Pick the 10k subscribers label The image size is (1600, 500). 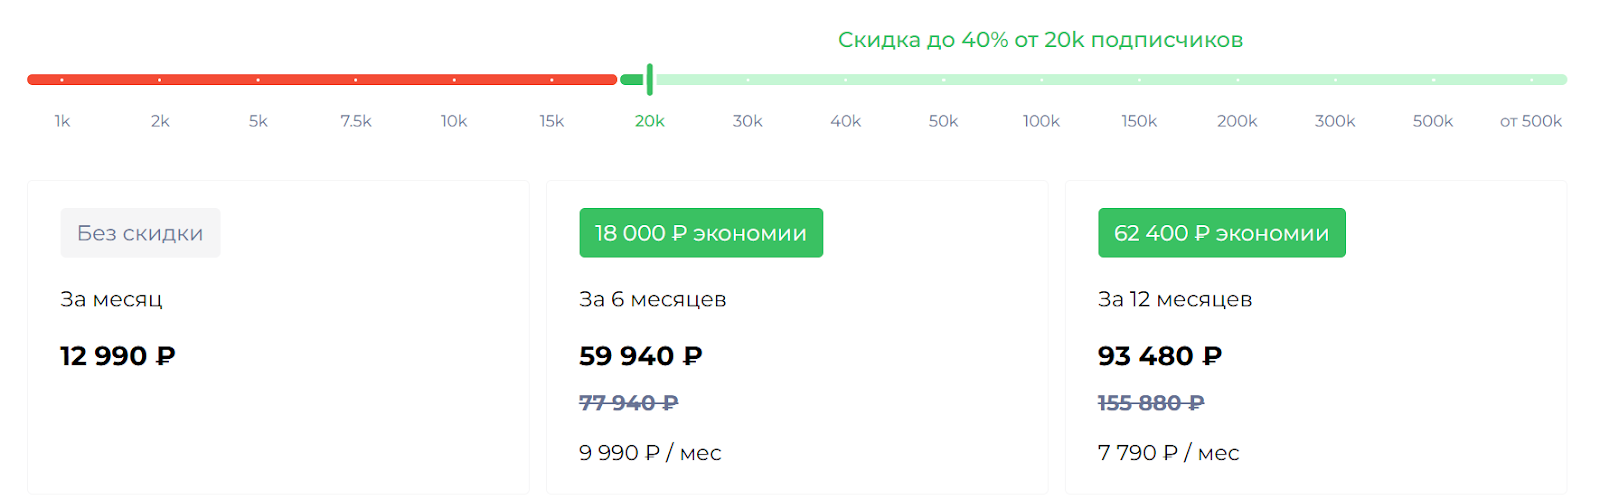[454, 121]
